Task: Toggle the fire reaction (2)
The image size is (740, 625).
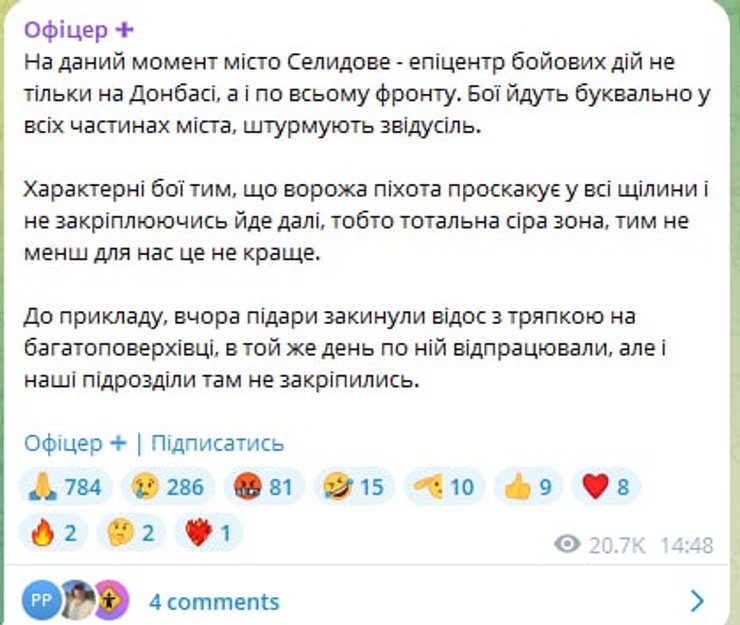Action: coord(55,533)
